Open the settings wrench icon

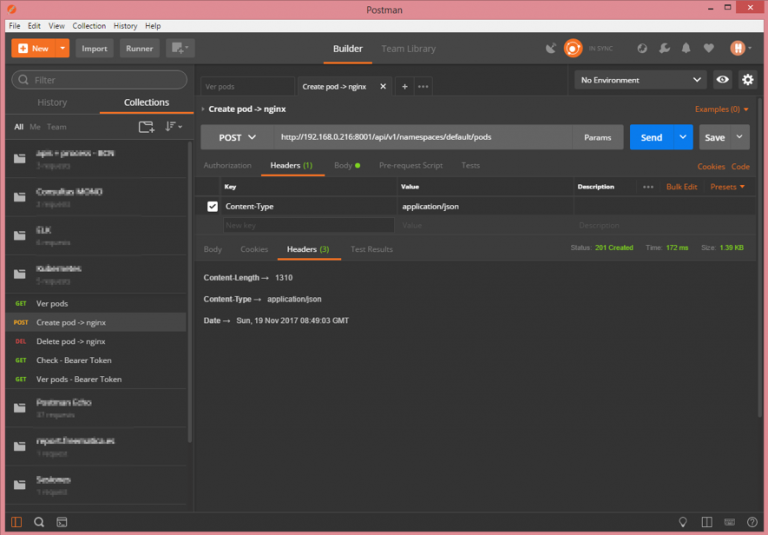click(664, 48)
